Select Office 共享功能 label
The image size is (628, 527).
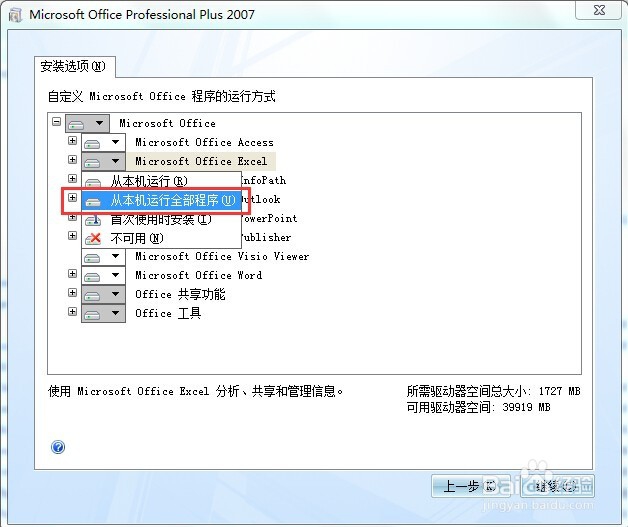180,294
